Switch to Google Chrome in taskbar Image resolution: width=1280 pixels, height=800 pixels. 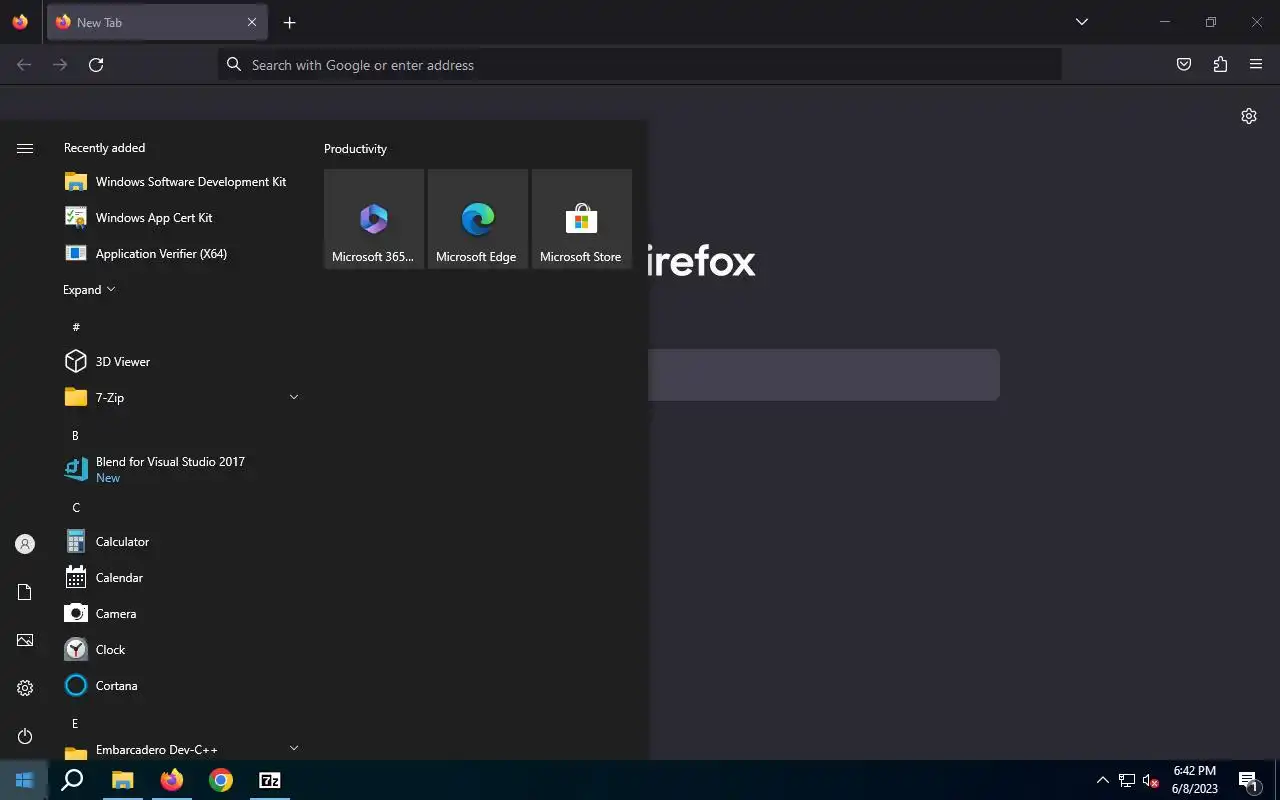point(221,780)
